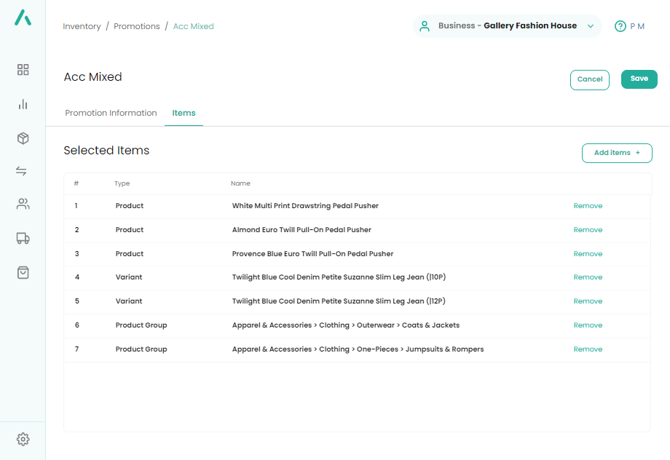Viewport: 670px width, 460px height.
Task: Click the Cancel button
Action: coord(590,79)
